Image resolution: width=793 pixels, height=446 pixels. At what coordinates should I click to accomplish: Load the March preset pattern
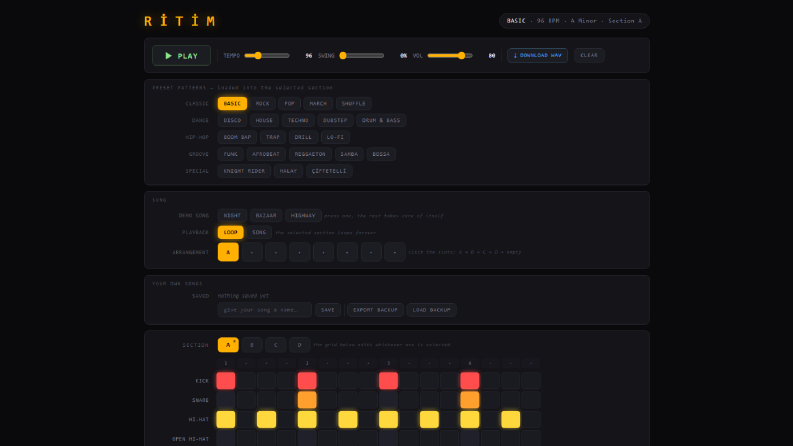pos(318,104)
